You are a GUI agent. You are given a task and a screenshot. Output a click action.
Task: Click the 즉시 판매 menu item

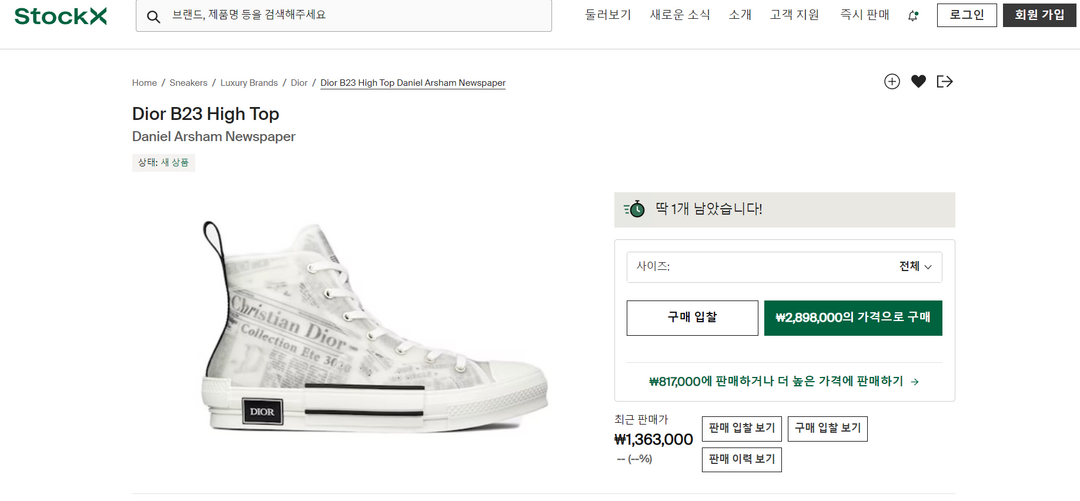(x=865, y=15)
